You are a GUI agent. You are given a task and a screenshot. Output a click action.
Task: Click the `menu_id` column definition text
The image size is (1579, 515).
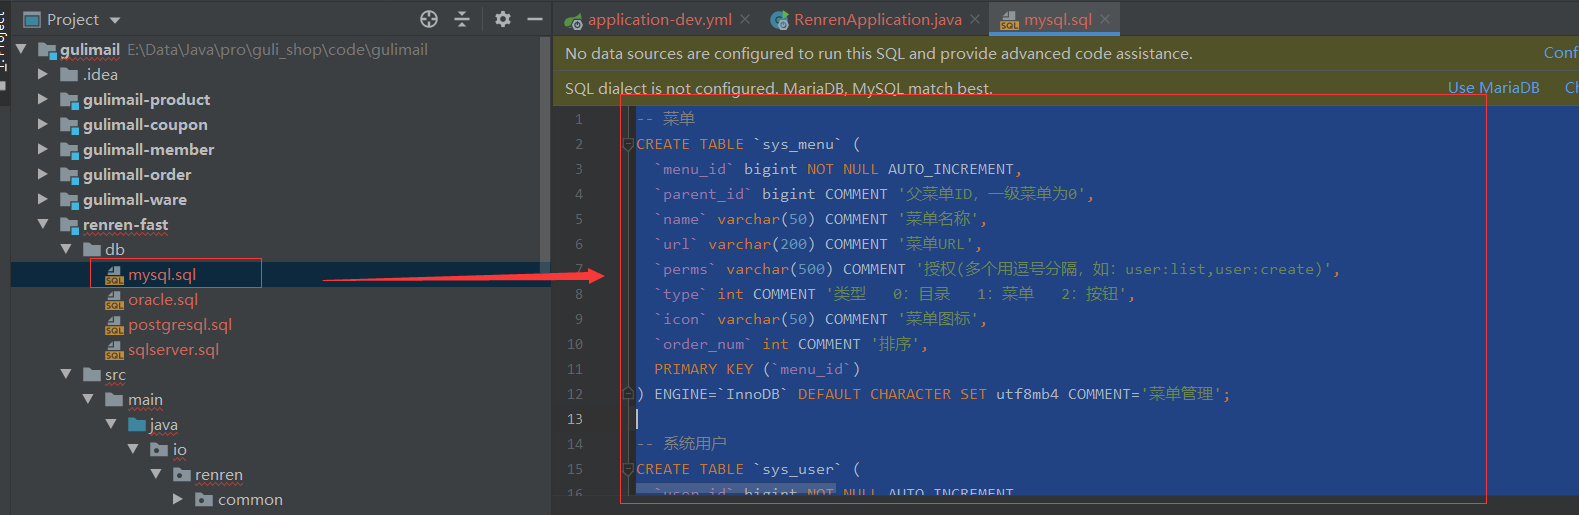pyautogui.click(x=837, y=169)
